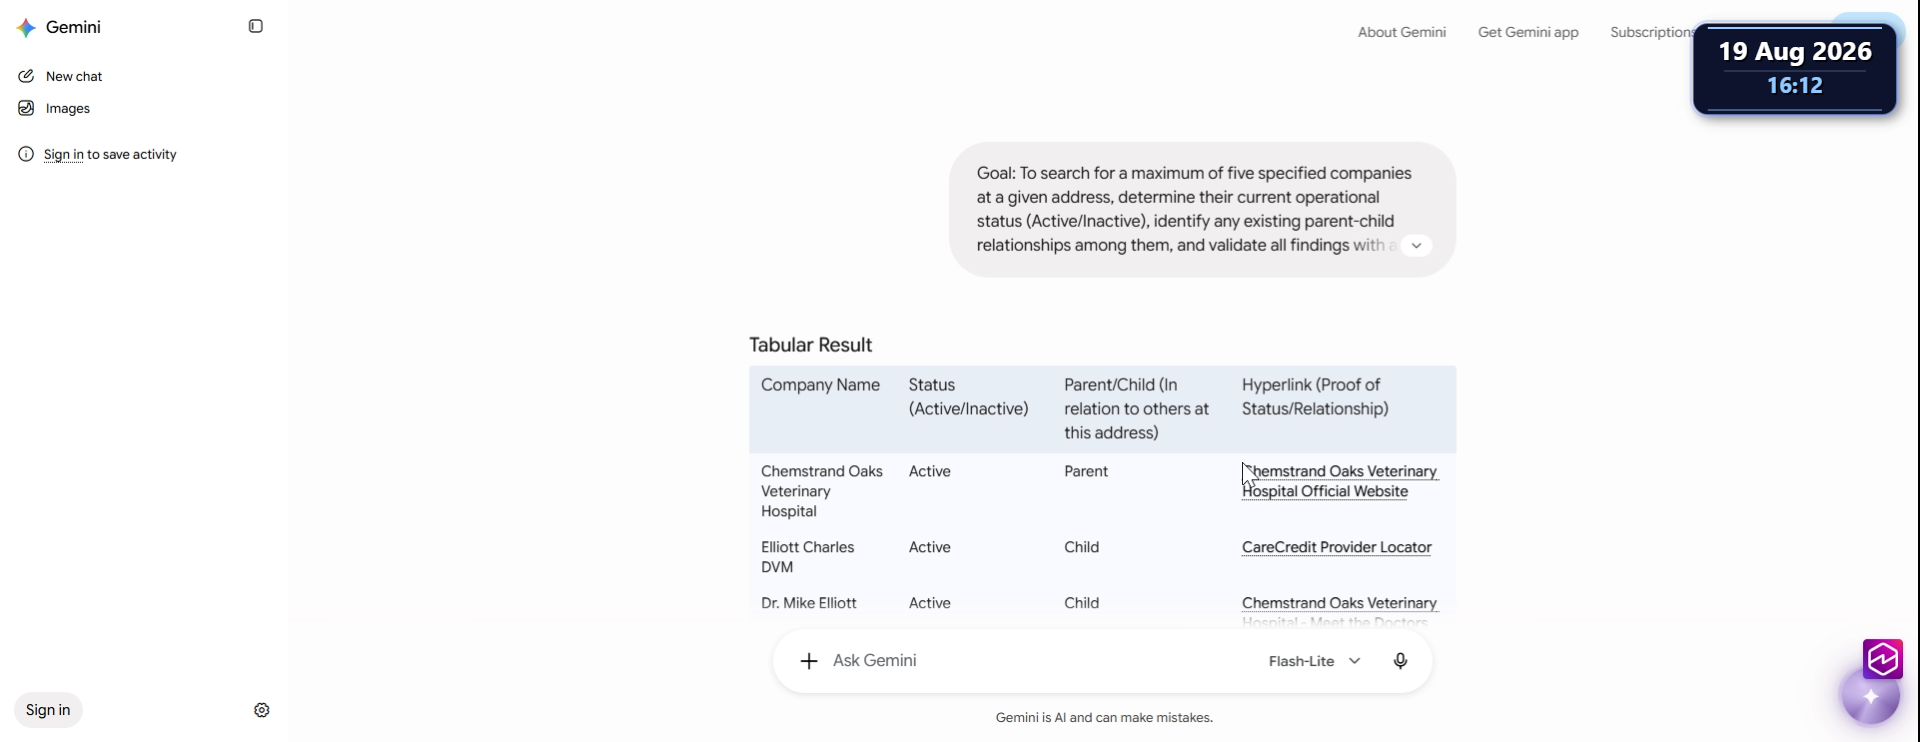The image size is (1920, 742).
Task: Open the settings gear icon
Action: (262, 710)
